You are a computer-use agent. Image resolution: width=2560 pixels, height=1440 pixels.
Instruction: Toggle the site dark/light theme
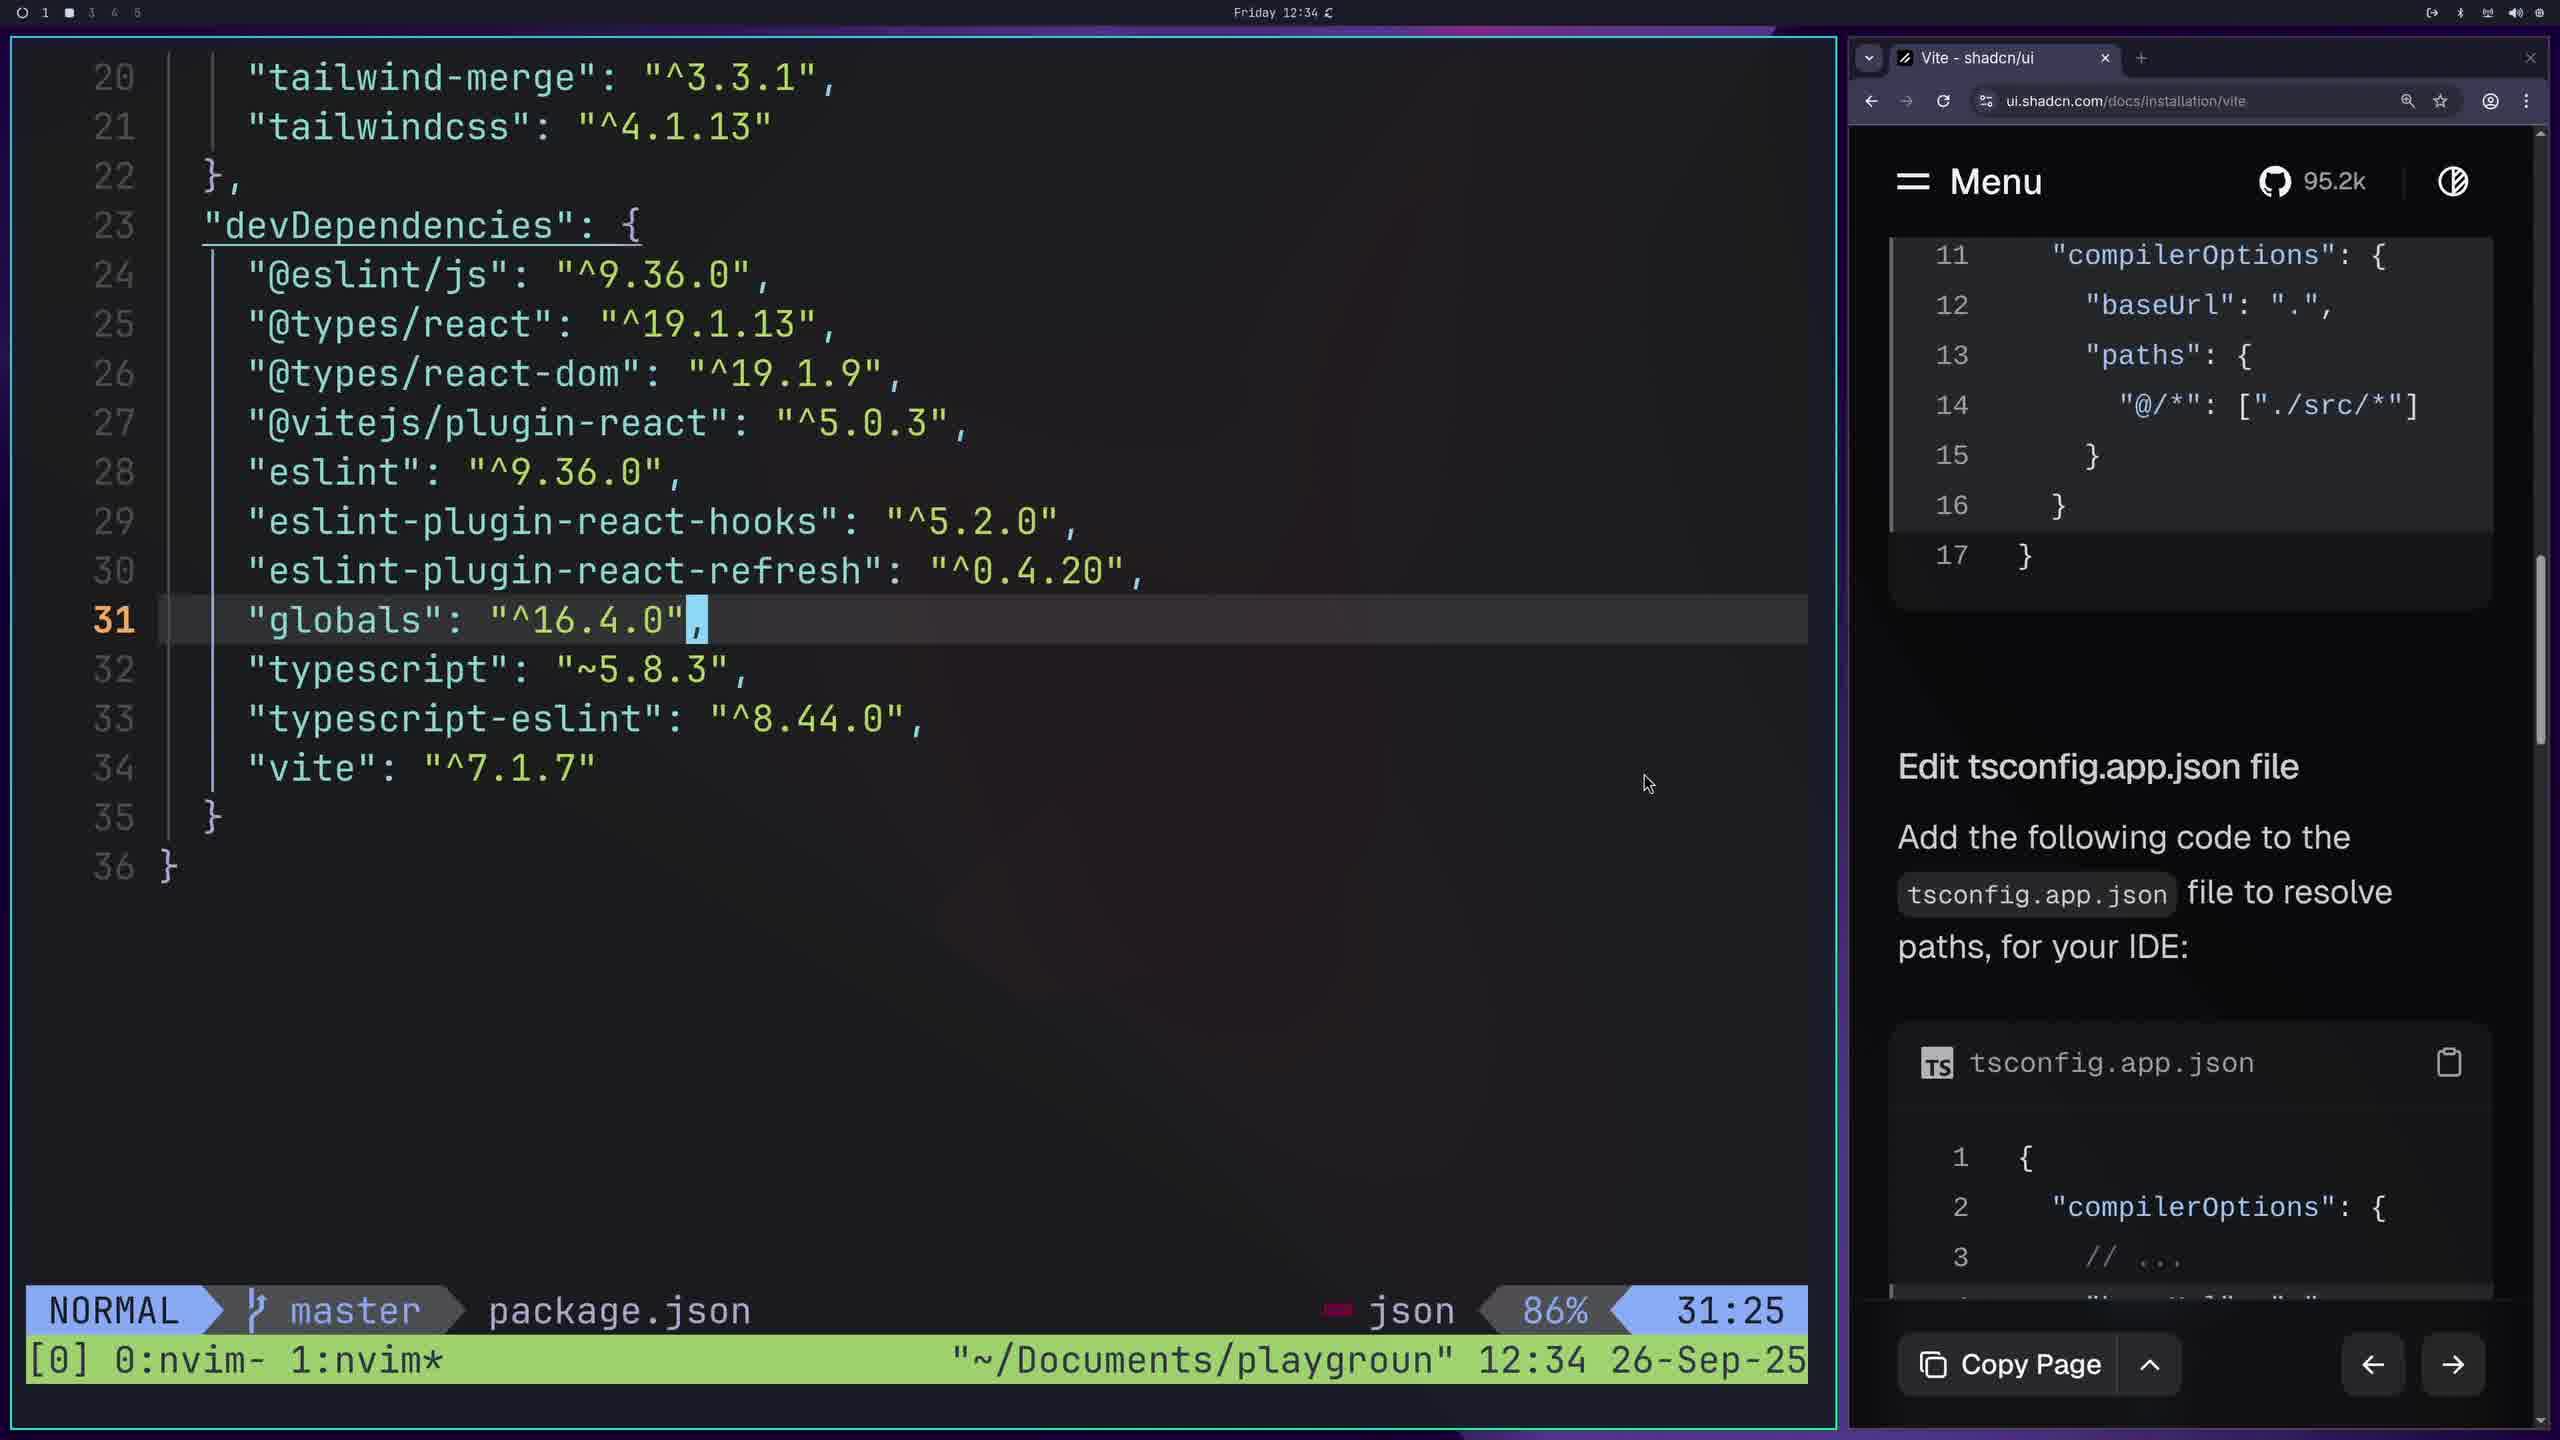coord(2452,182)
